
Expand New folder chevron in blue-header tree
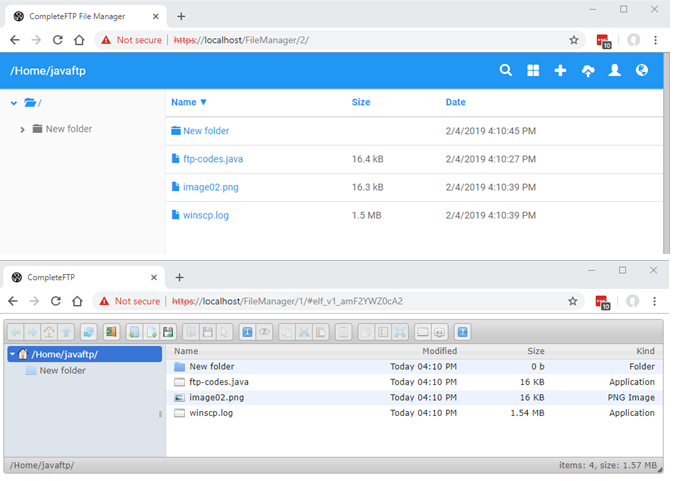pos(22,129)
